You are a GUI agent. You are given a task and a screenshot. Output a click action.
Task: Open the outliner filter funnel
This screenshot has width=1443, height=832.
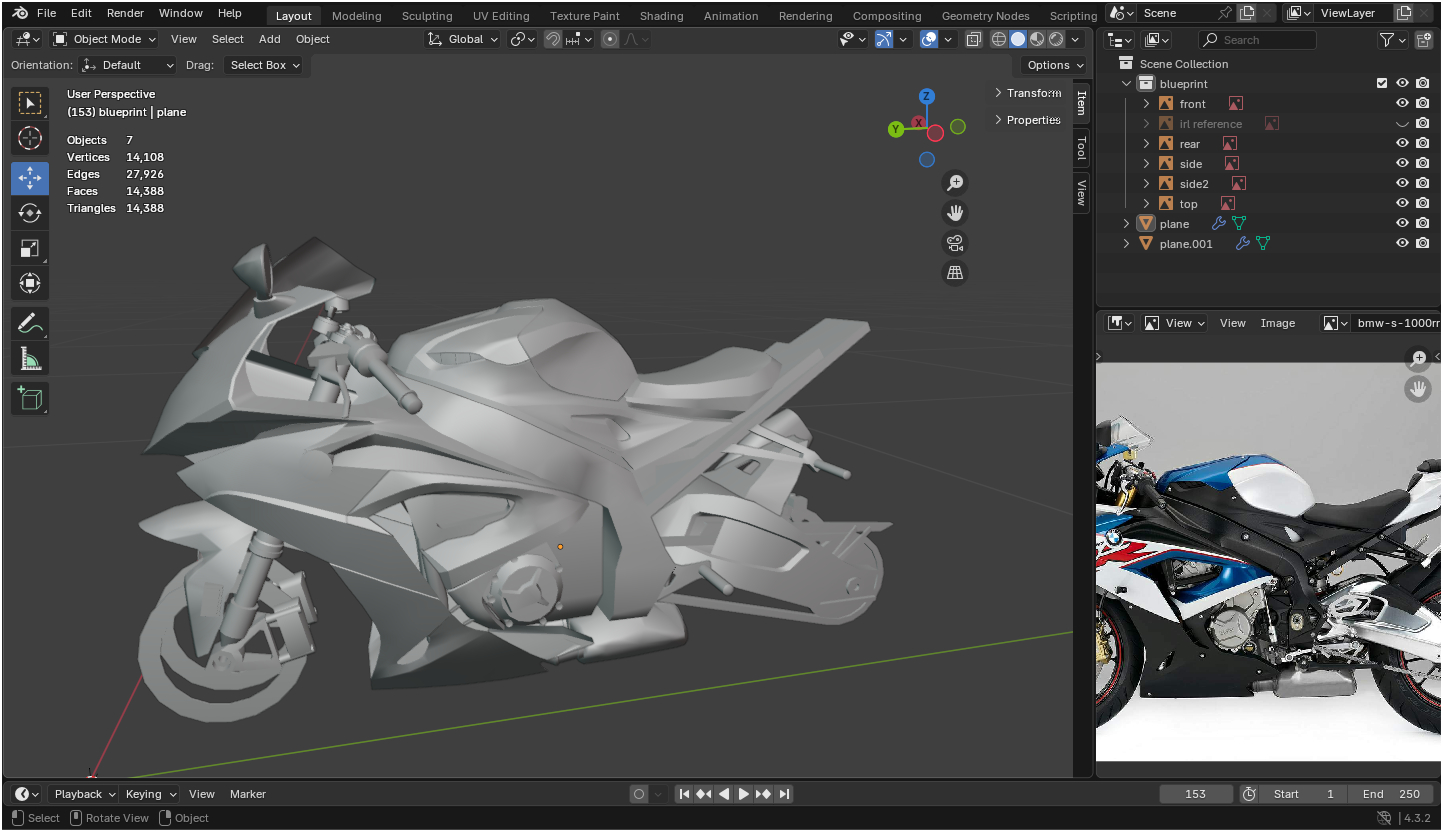coord(1387,40)
